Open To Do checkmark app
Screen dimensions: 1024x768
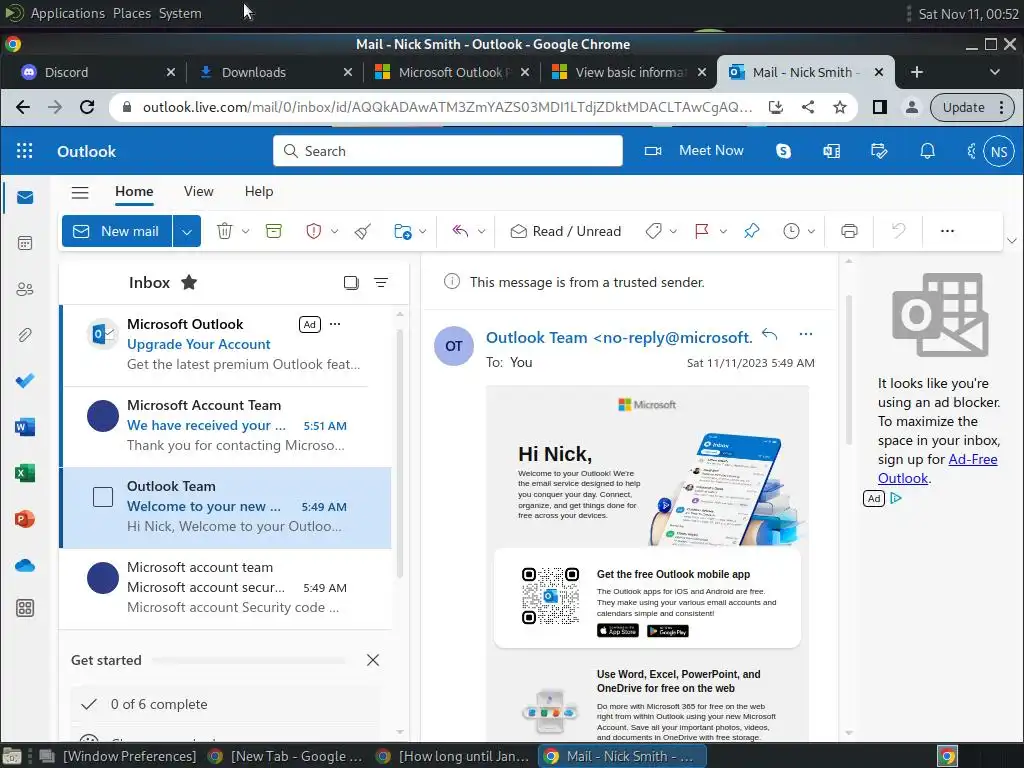25,381
